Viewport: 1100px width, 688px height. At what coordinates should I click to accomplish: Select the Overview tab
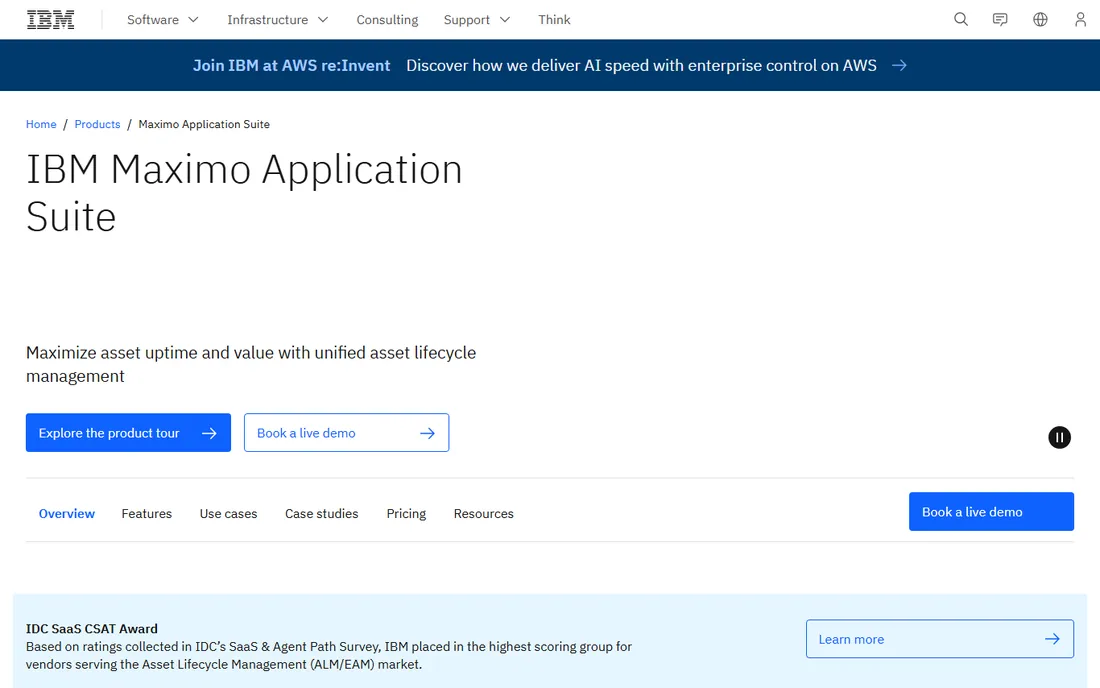[x=67, y=513]
